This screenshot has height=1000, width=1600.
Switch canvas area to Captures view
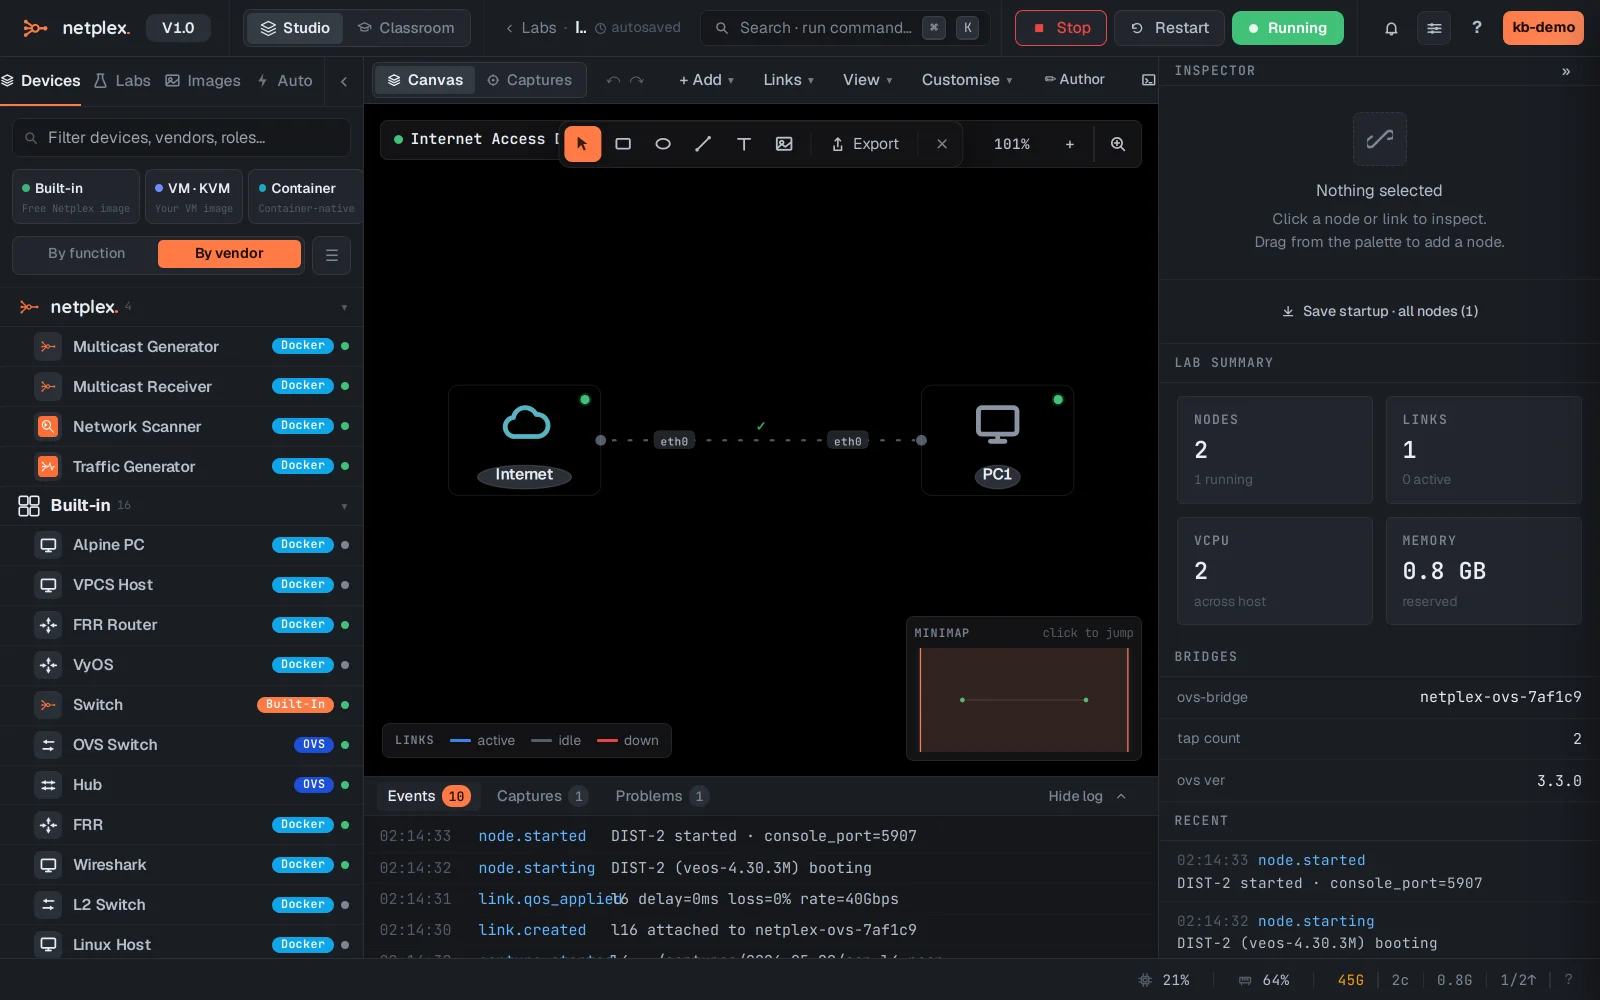pos(529,80)
